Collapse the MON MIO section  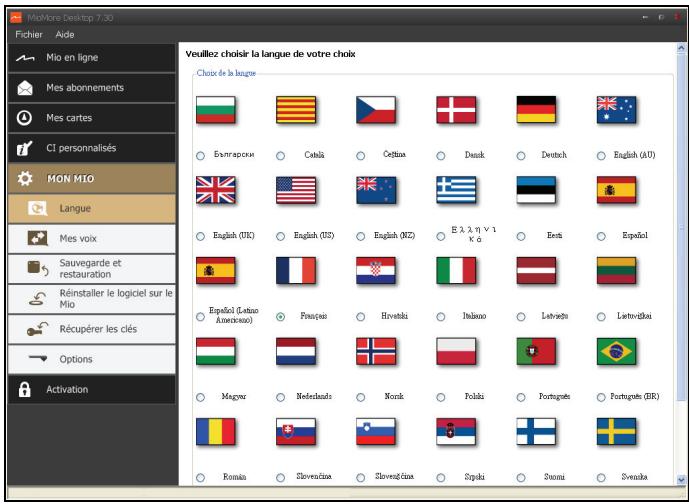pyautogui.click(x=91, y=178)
